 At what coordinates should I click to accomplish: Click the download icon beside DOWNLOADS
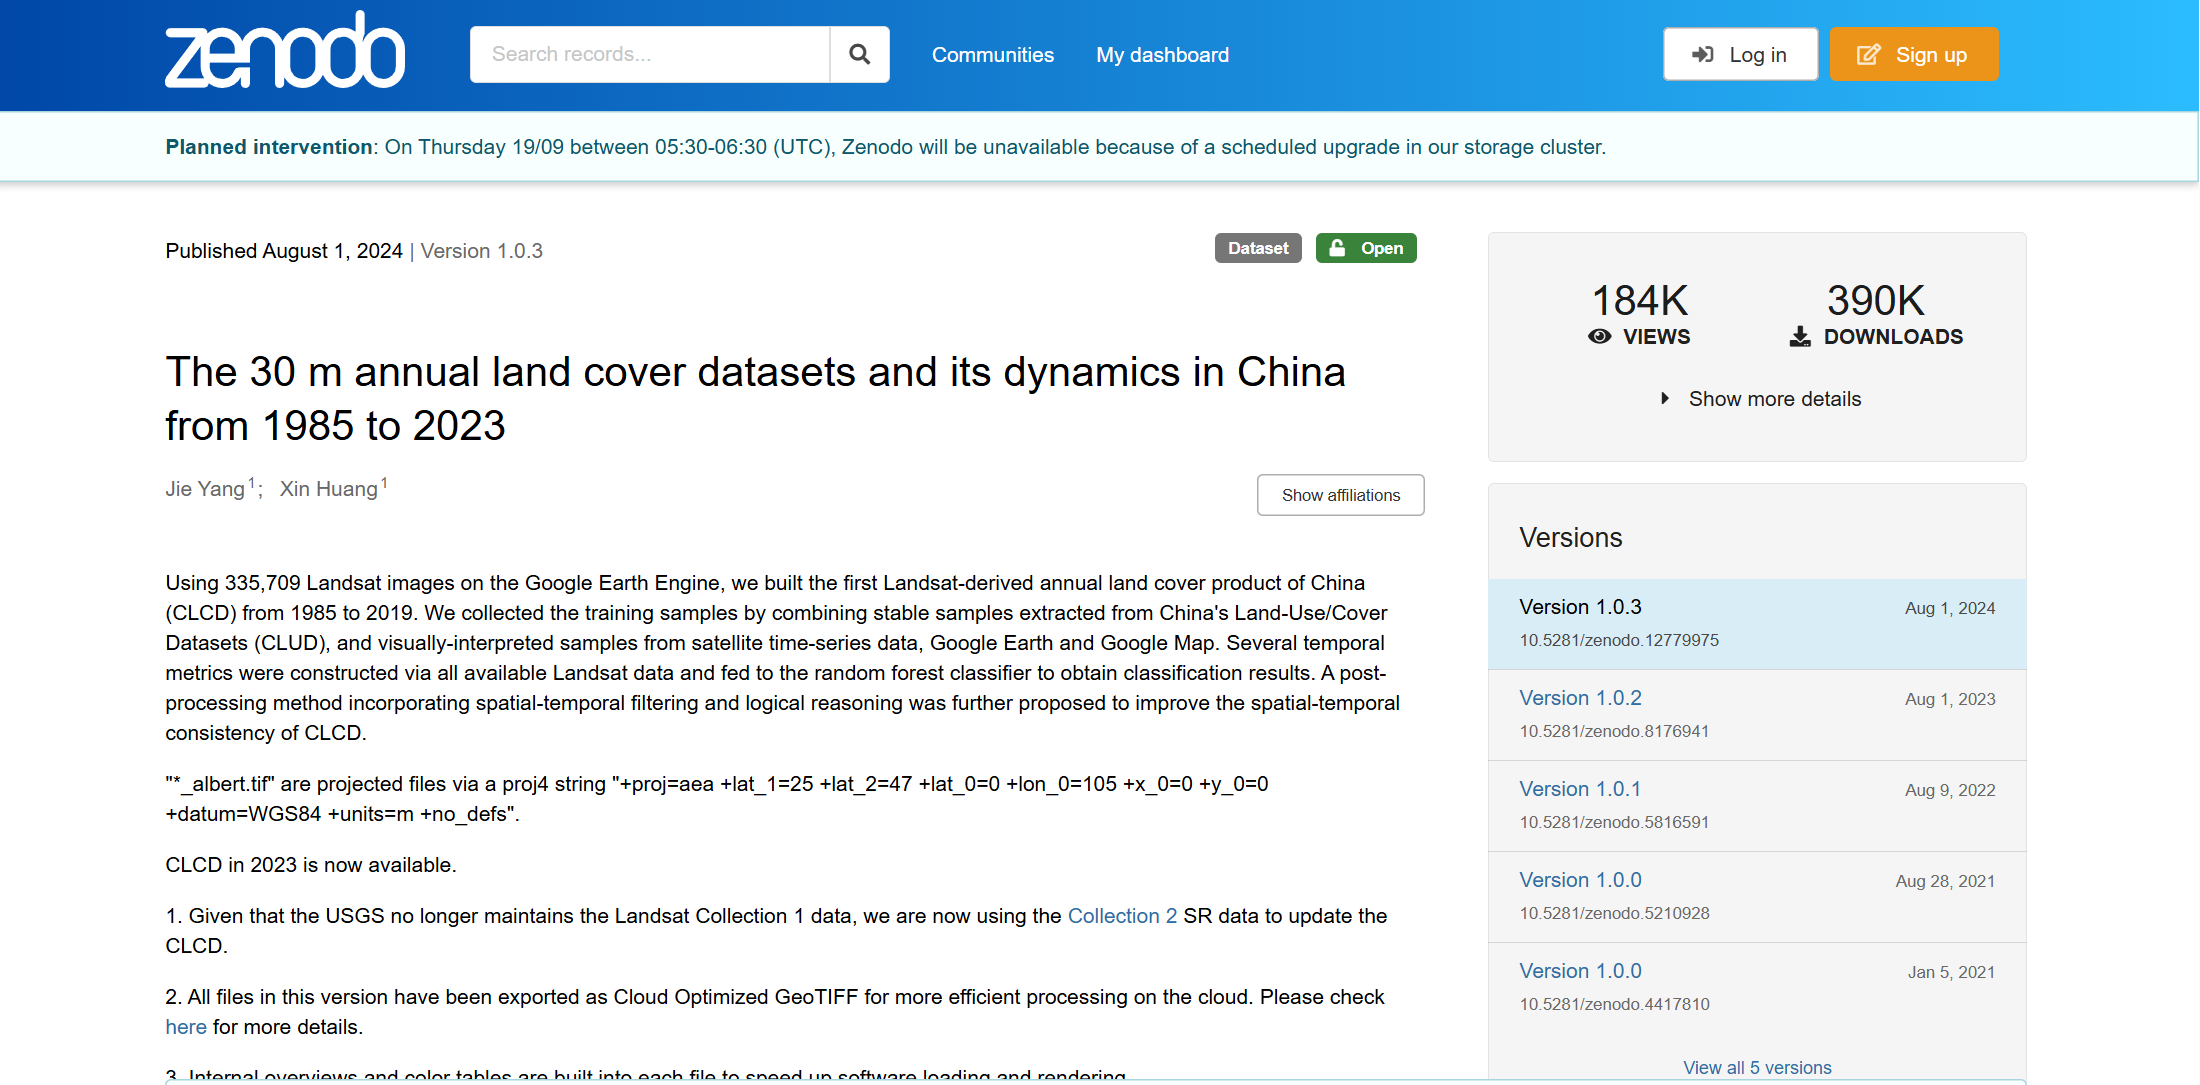tap(1800, 337)
